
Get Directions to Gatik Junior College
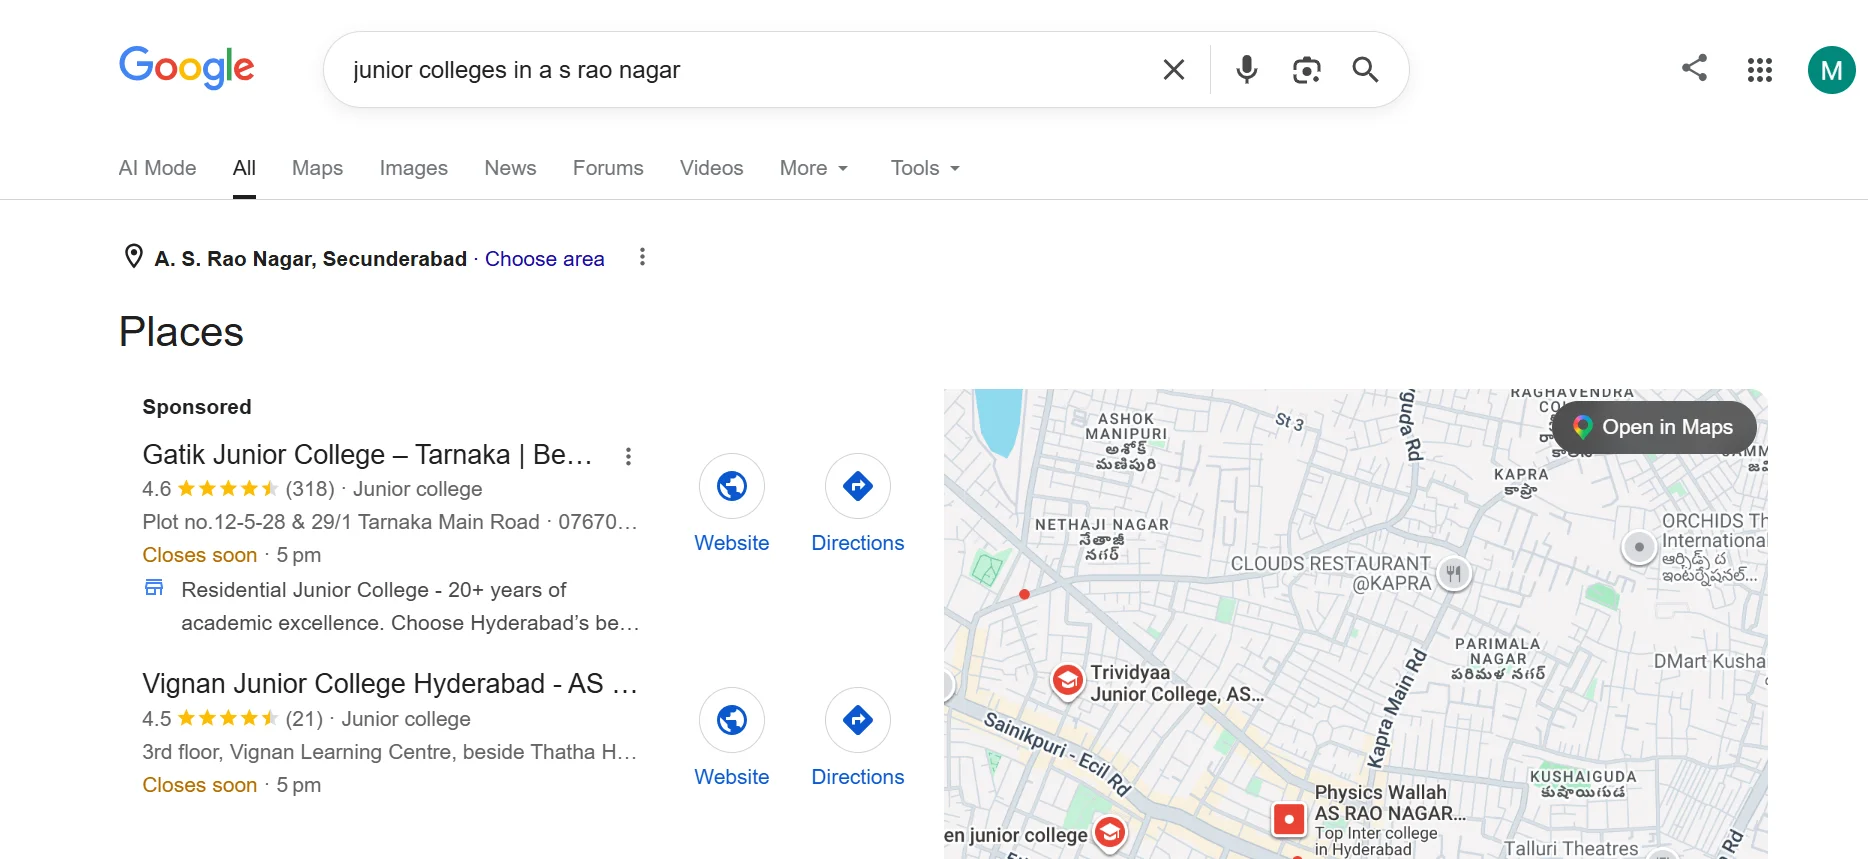(x=857, y=504)
